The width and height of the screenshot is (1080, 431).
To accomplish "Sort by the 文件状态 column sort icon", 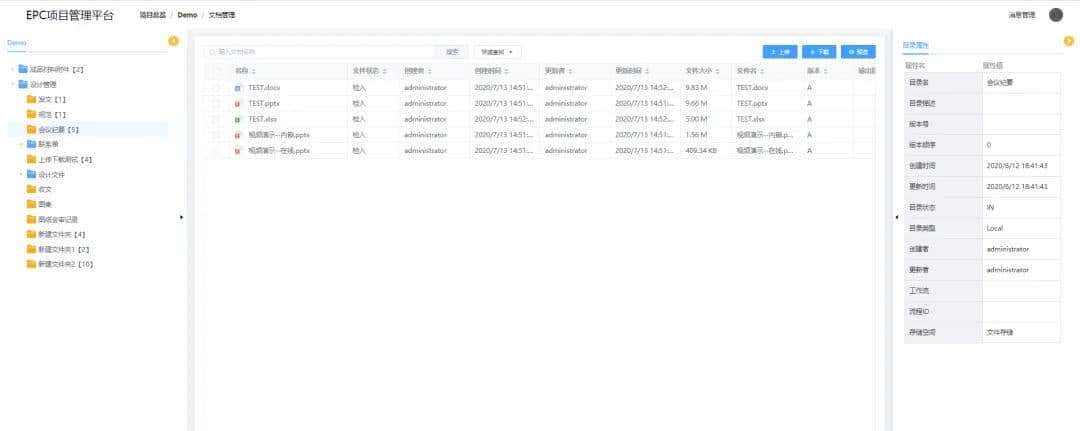I will pos(384,71).
